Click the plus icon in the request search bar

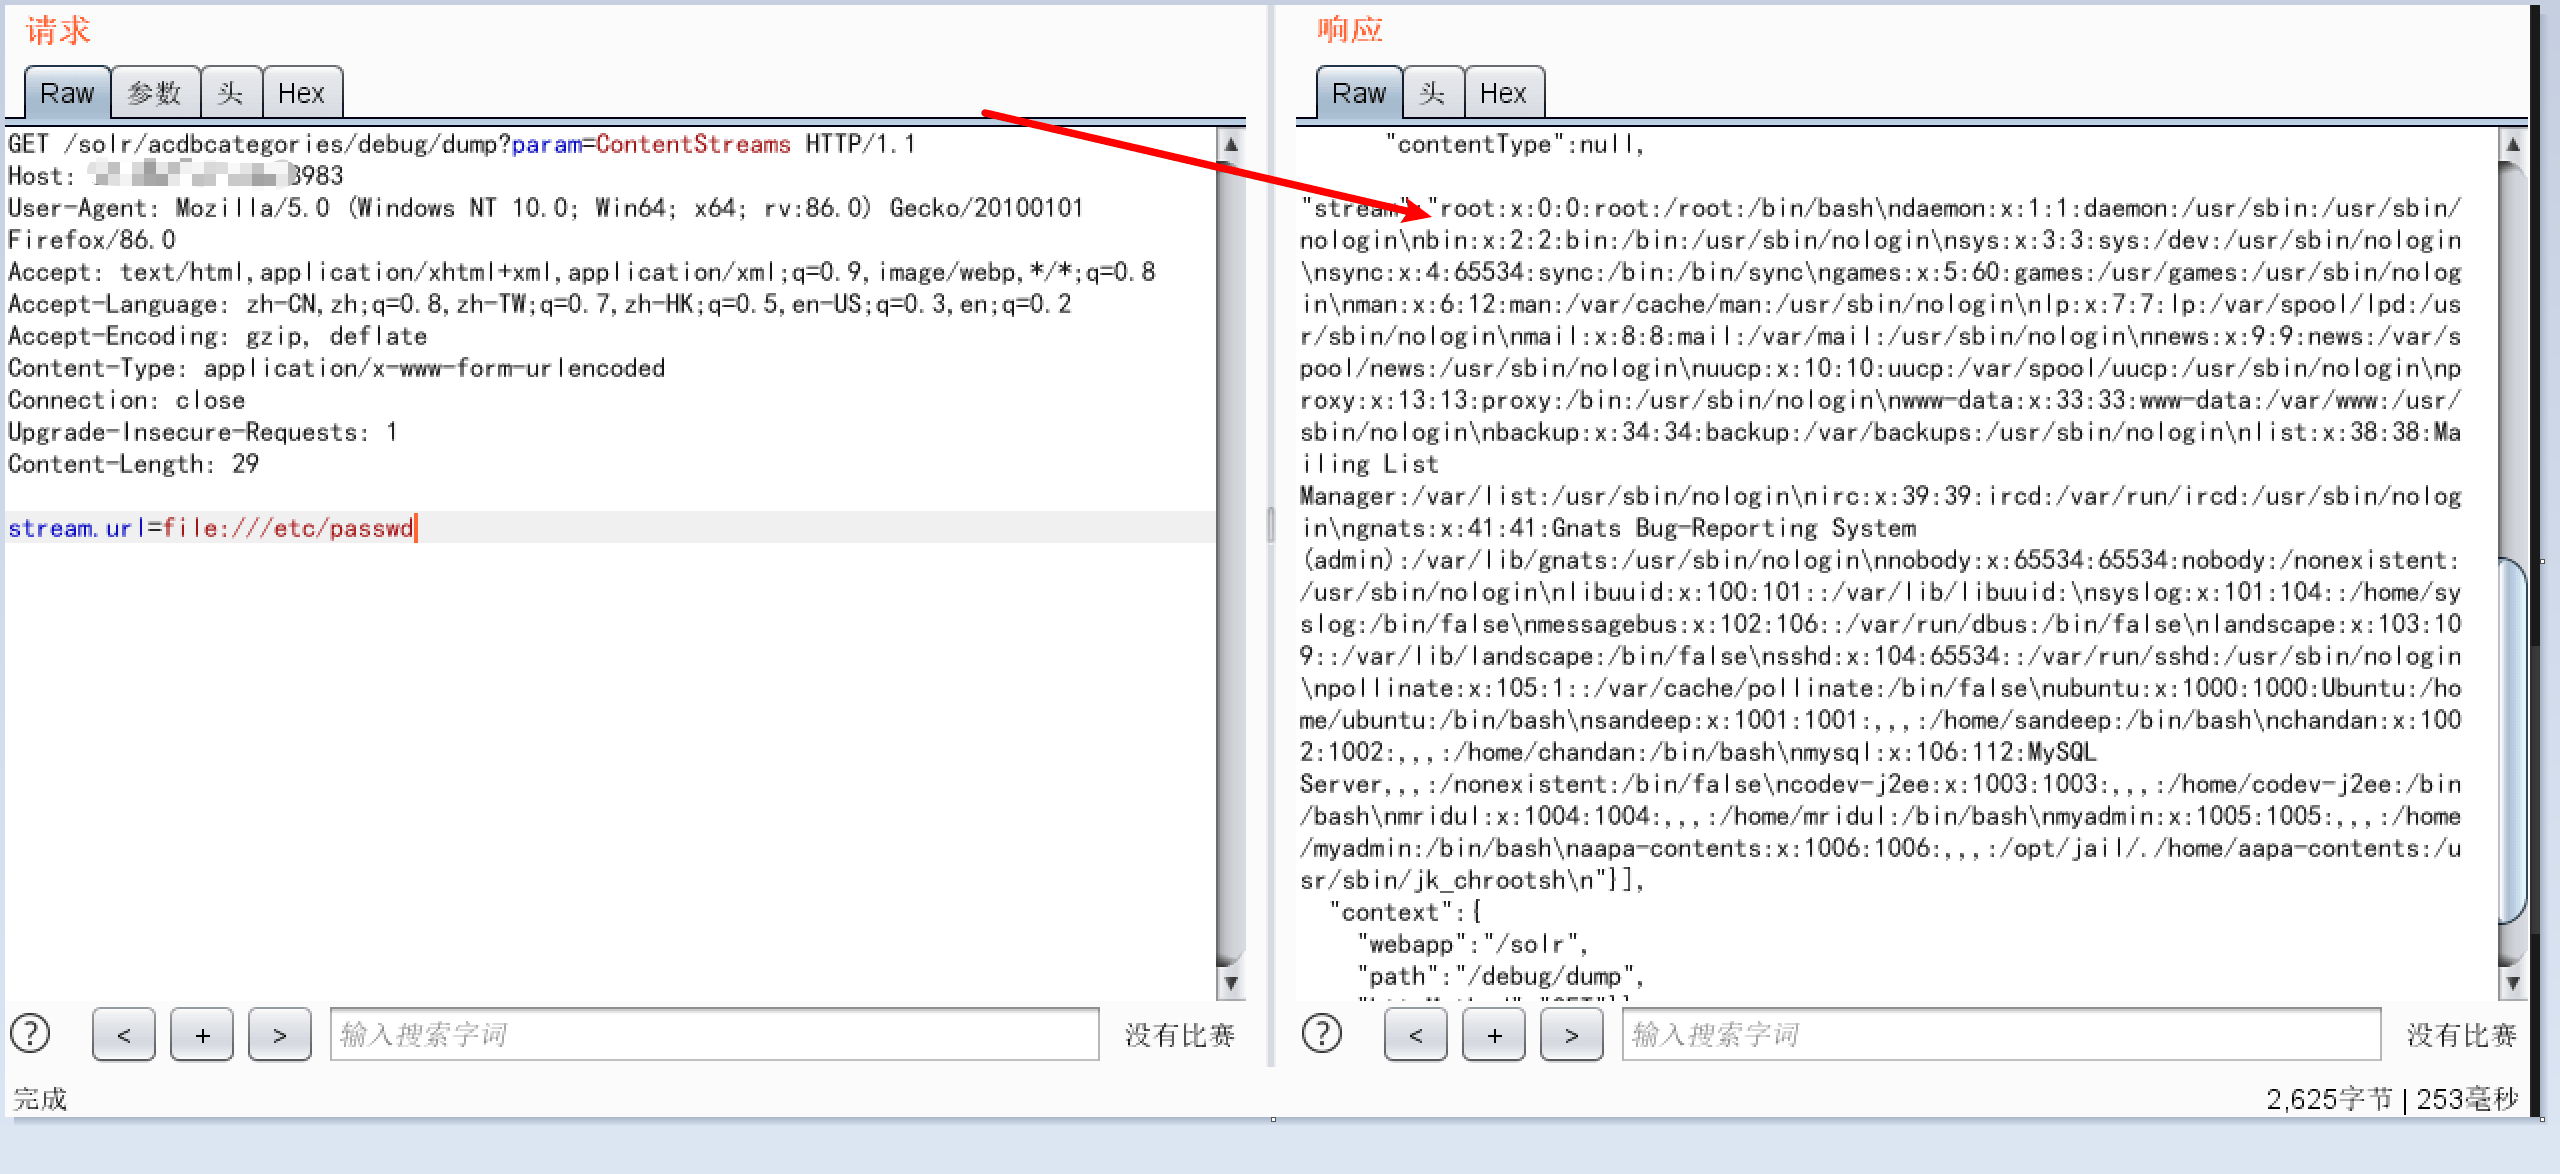pos(201,1034)
